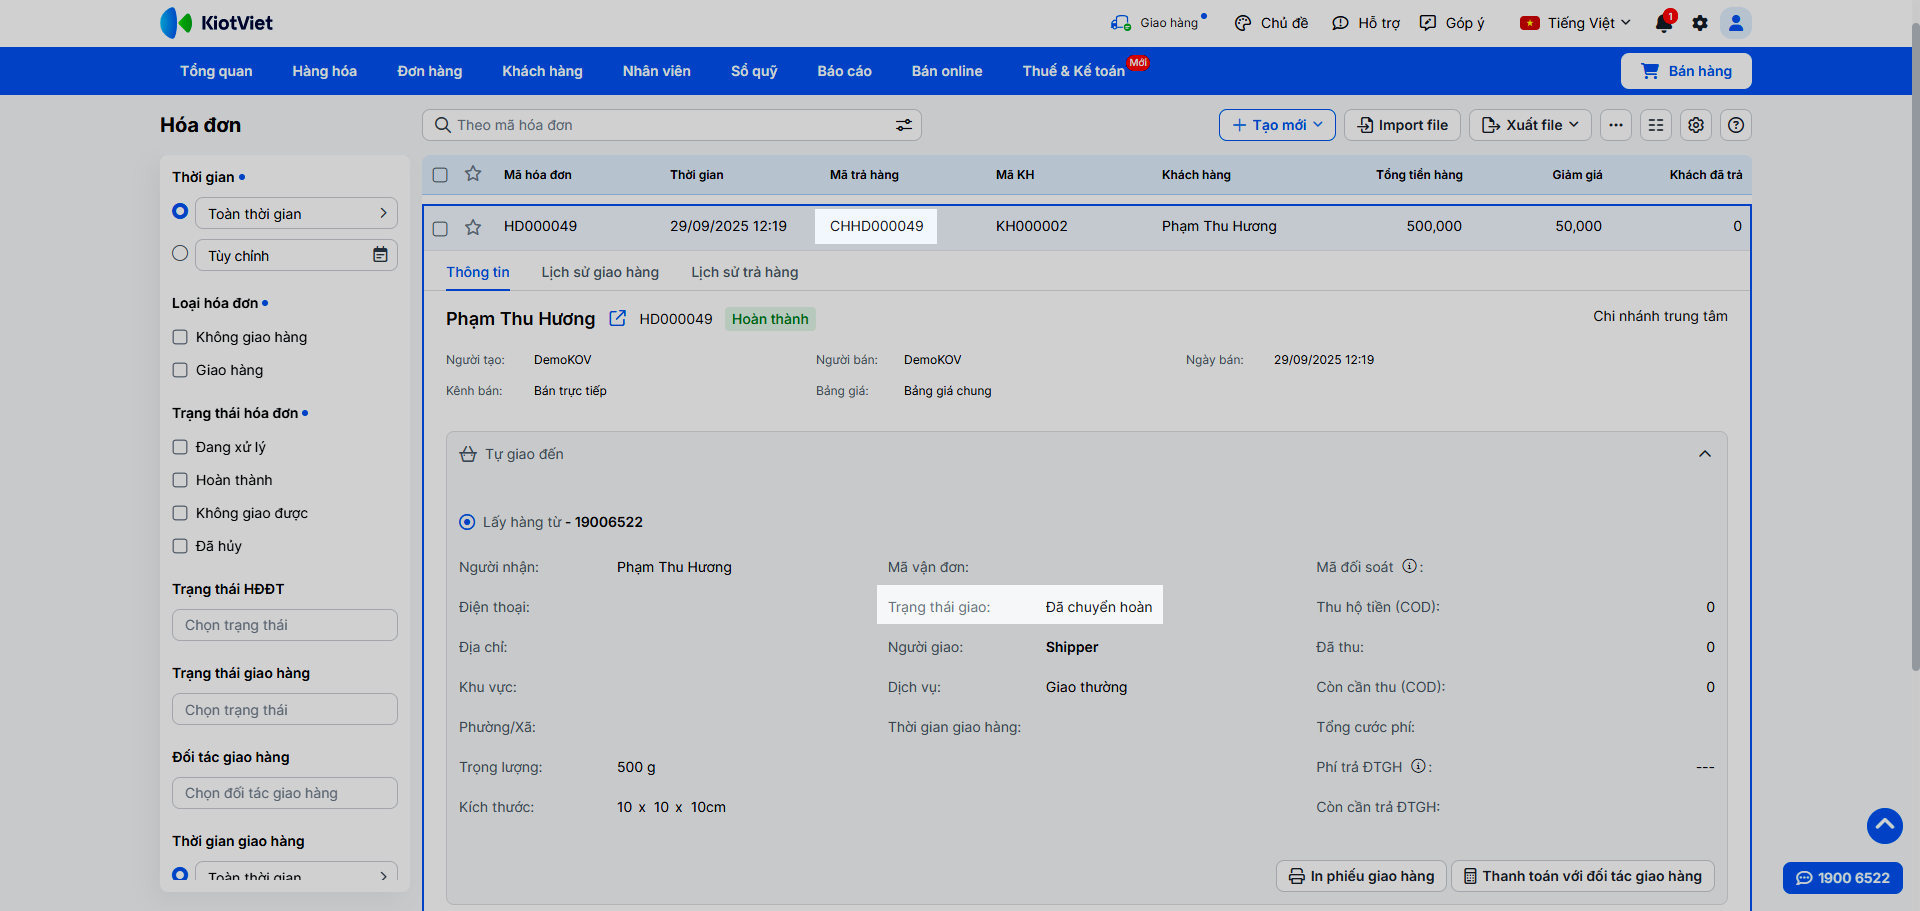Image resolution: width=1920 pixels, height=911 pixels.
Task: Open the help question mark icon
Action: [x=1736, y=125]
